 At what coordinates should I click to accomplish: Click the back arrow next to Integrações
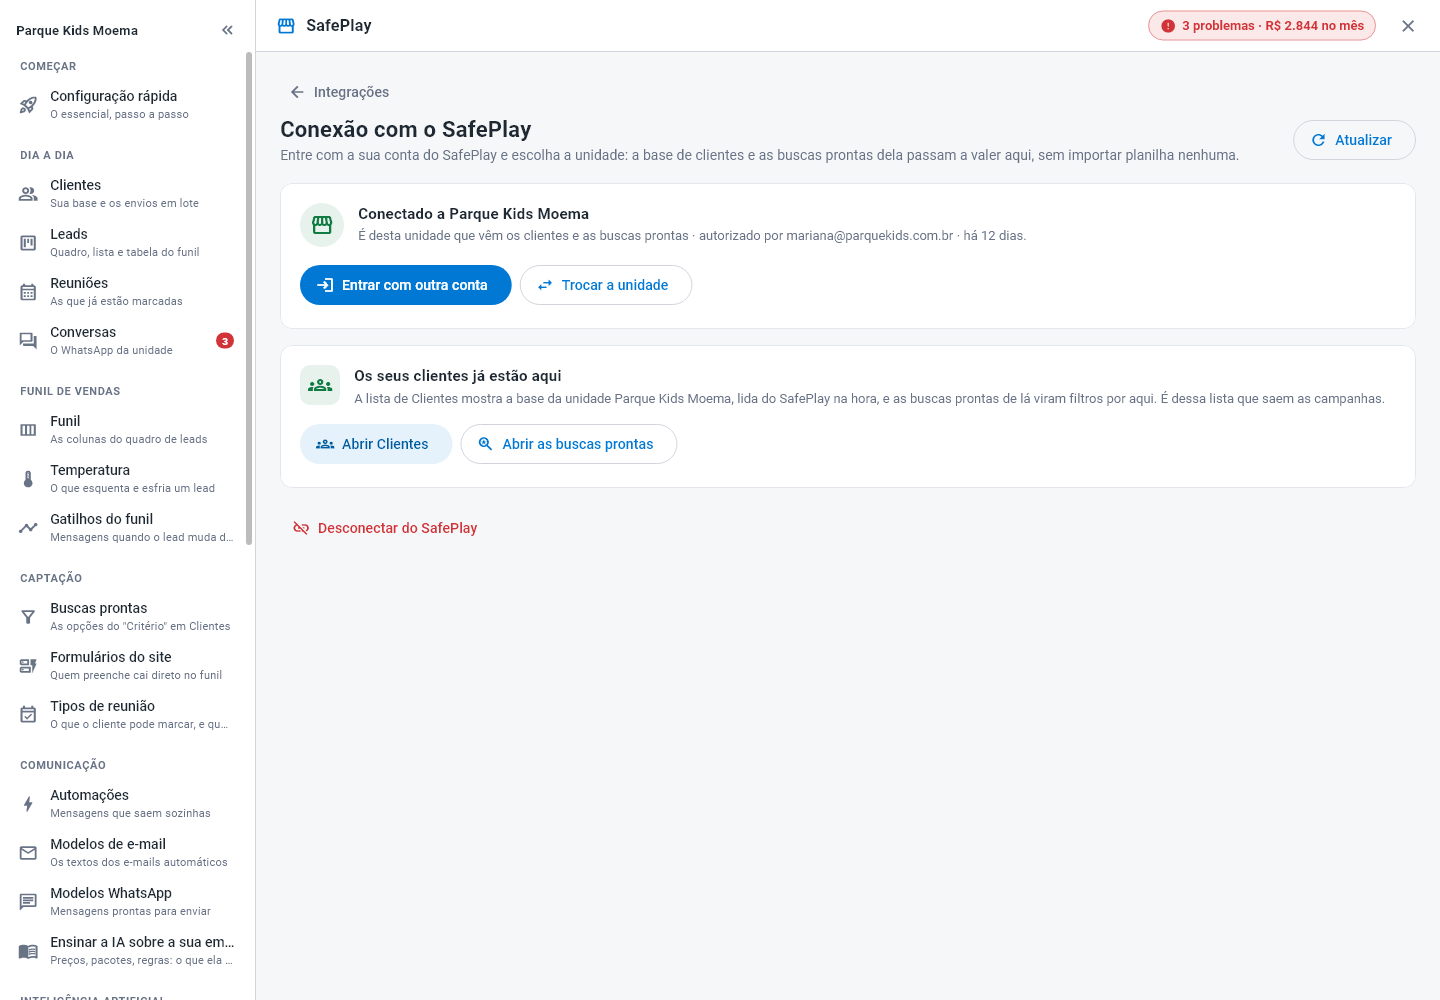coord(297,92)
